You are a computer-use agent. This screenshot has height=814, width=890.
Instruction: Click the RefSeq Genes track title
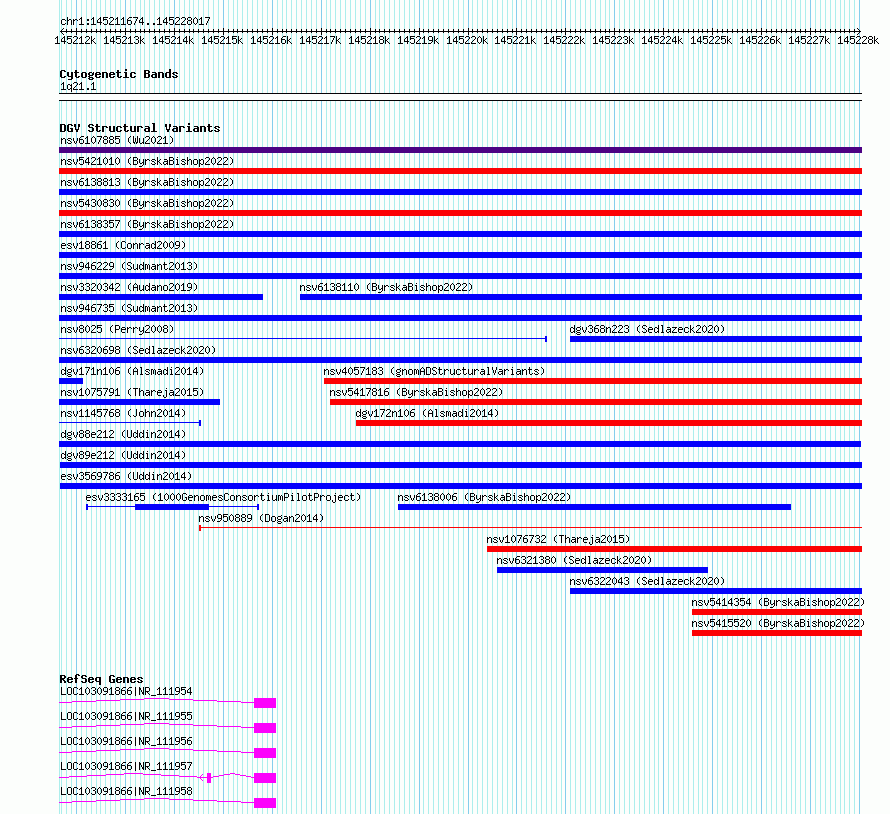click(101, 679)
